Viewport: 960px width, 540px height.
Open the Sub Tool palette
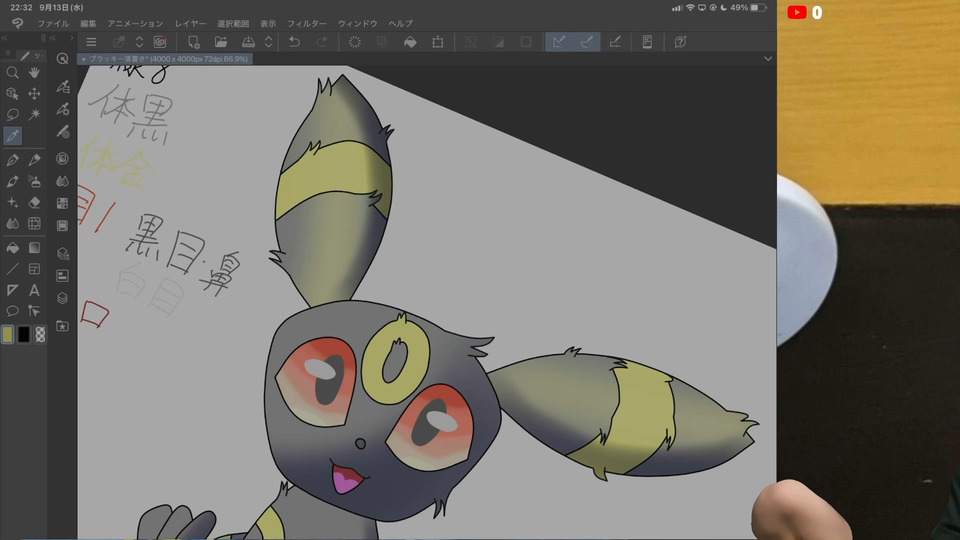[62, 87]
